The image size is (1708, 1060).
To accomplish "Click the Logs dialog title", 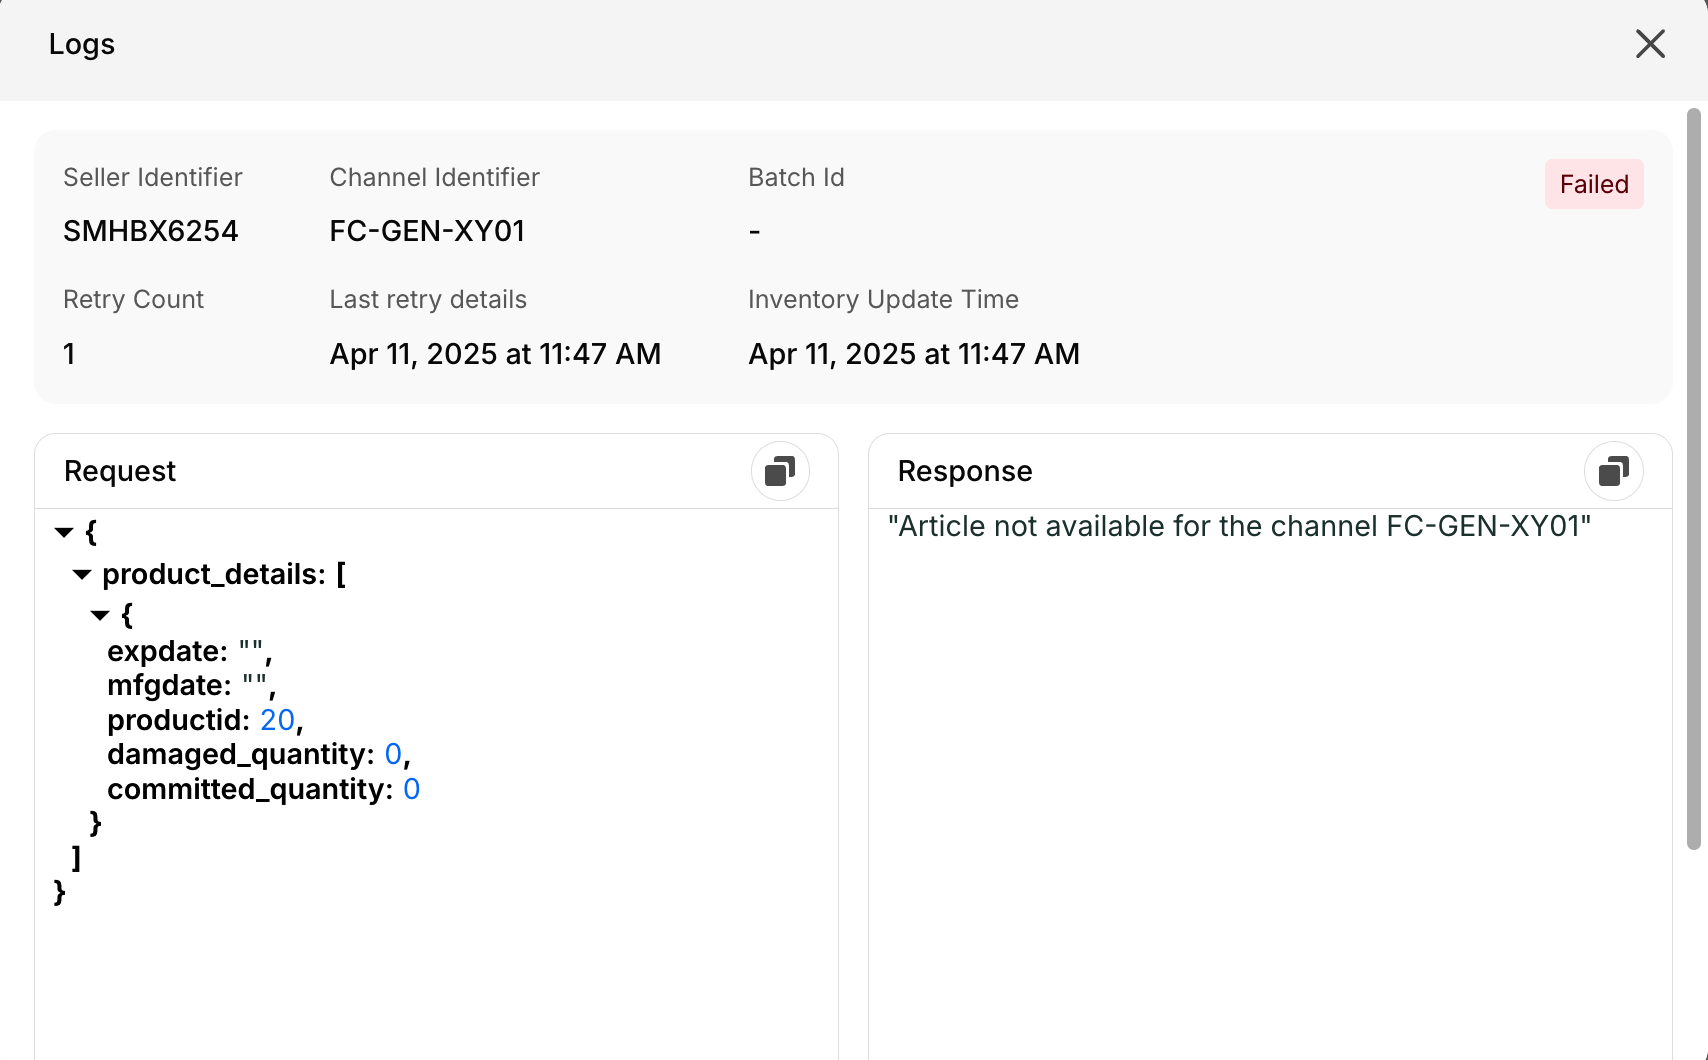I will [82, 44].
